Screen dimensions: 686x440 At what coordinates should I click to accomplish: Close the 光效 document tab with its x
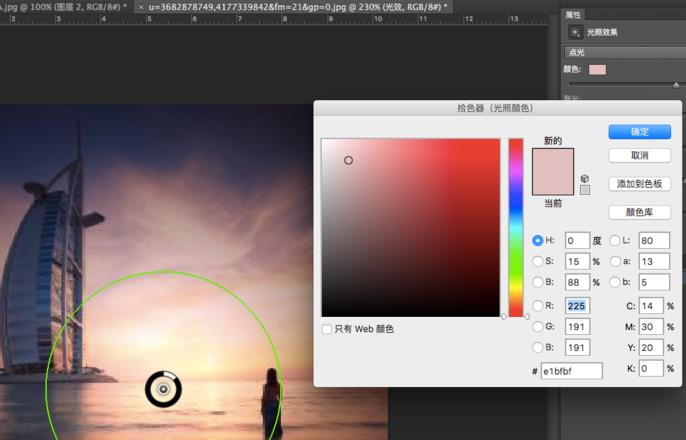[x=141, y=7]
